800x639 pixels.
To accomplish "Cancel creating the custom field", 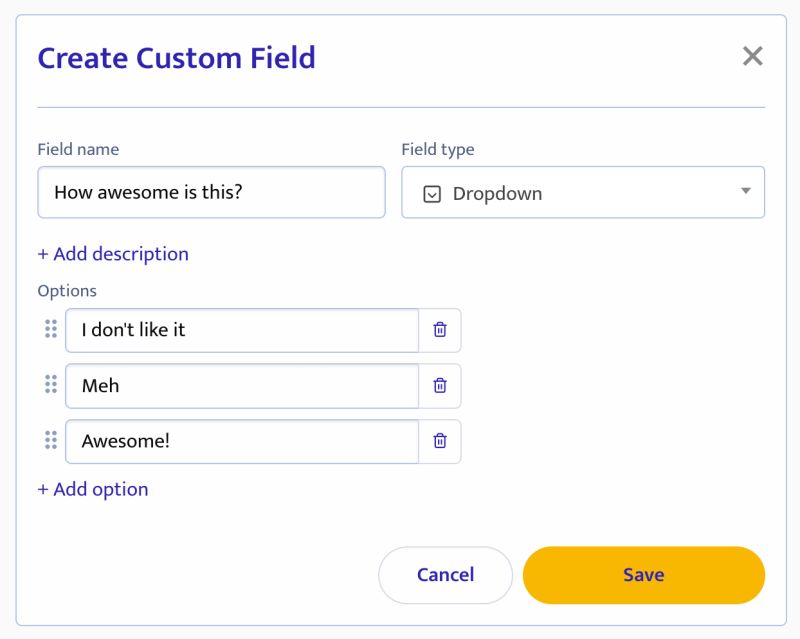I will tap(445, 575).
